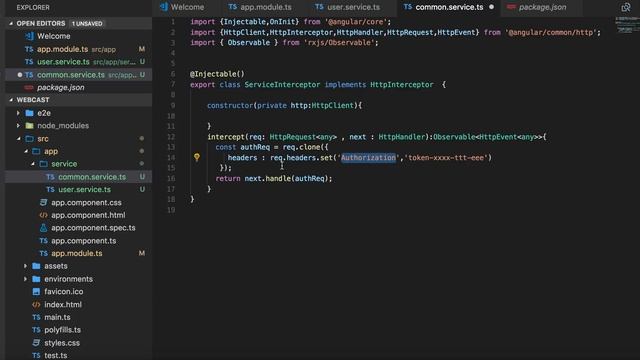Click the assets folder icon

36,266
